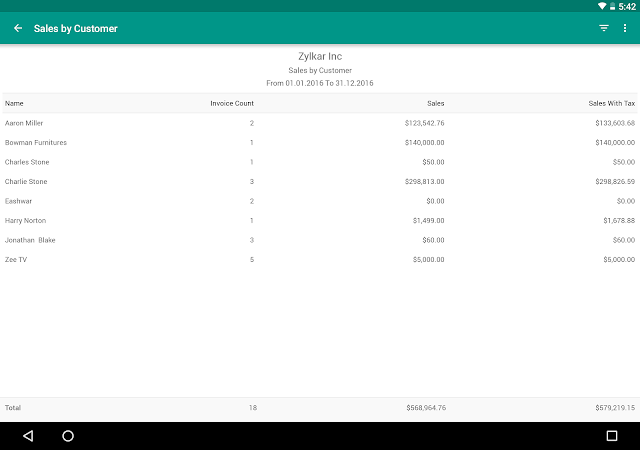Tap the total sales with tax $579,219.15
Screen dimensions: 640x450
tap(615, 408)
